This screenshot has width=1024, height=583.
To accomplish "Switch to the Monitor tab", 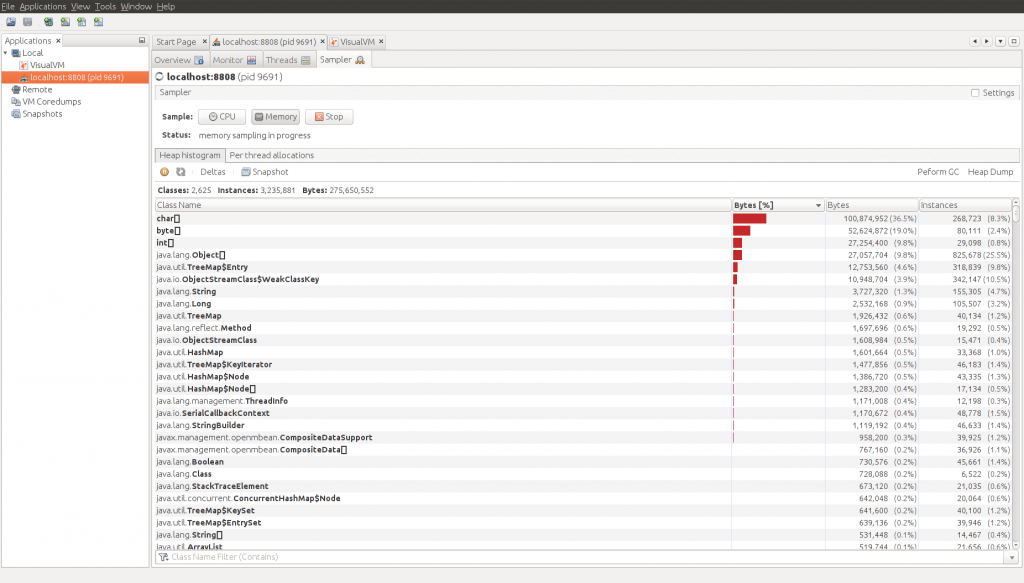I will click(x=234, y=60).
